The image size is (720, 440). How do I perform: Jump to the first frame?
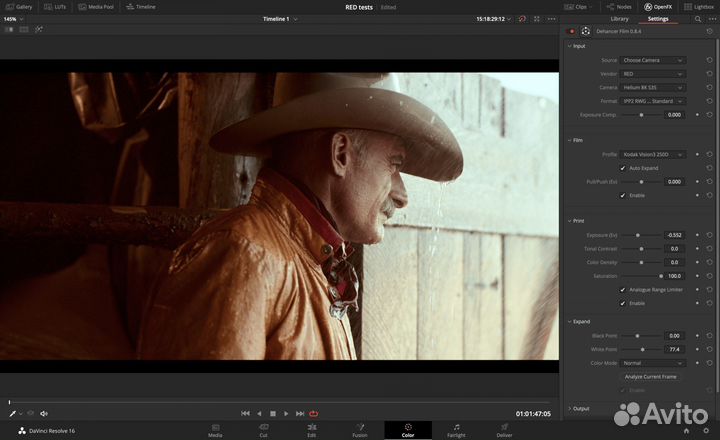point(245,413)
